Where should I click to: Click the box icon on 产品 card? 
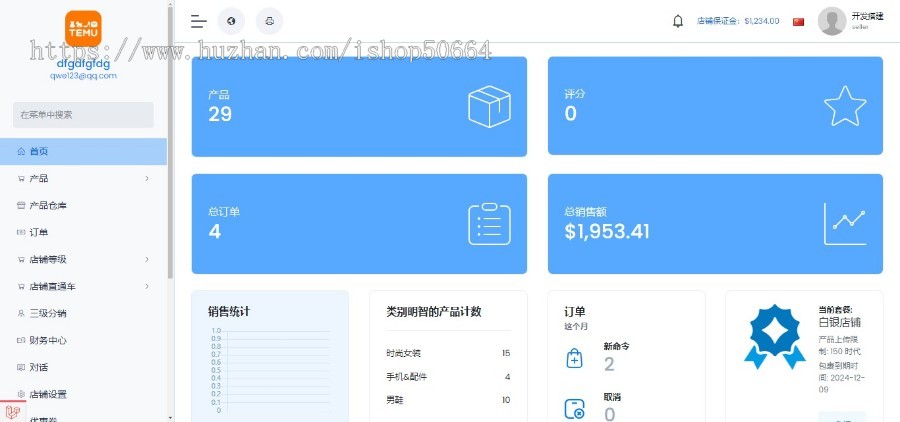point(489,106)
